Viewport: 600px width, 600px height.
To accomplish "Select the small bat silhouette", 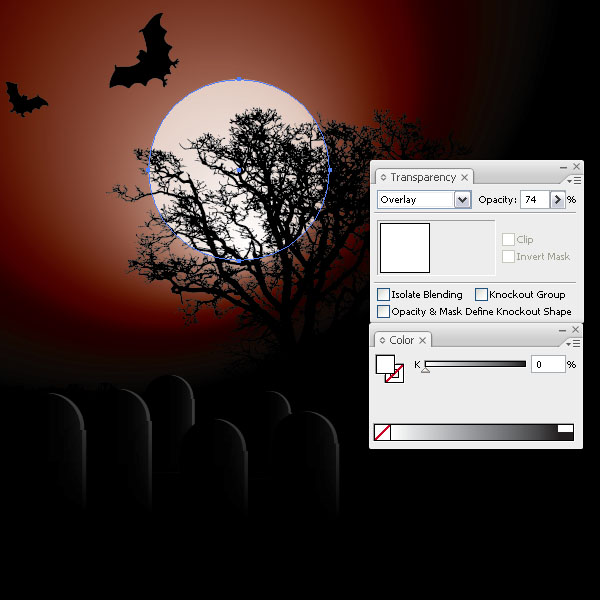I will 23,101.
